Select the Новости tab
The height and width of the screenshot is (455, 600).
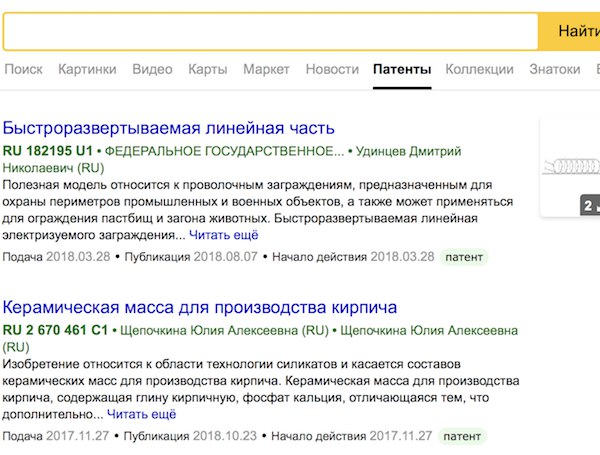click(x=332, y=69)
